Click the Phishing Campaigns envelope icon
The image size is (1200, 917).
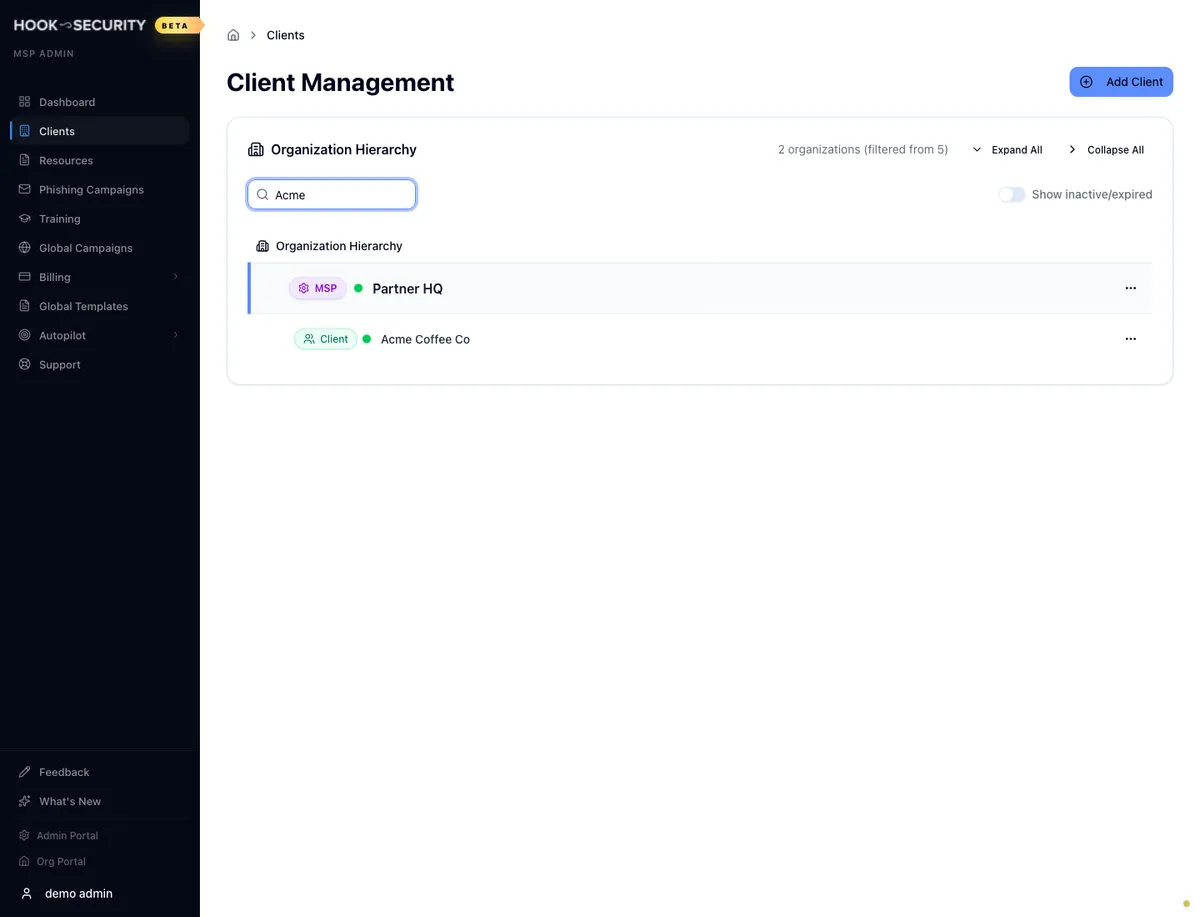pos(25,189)
